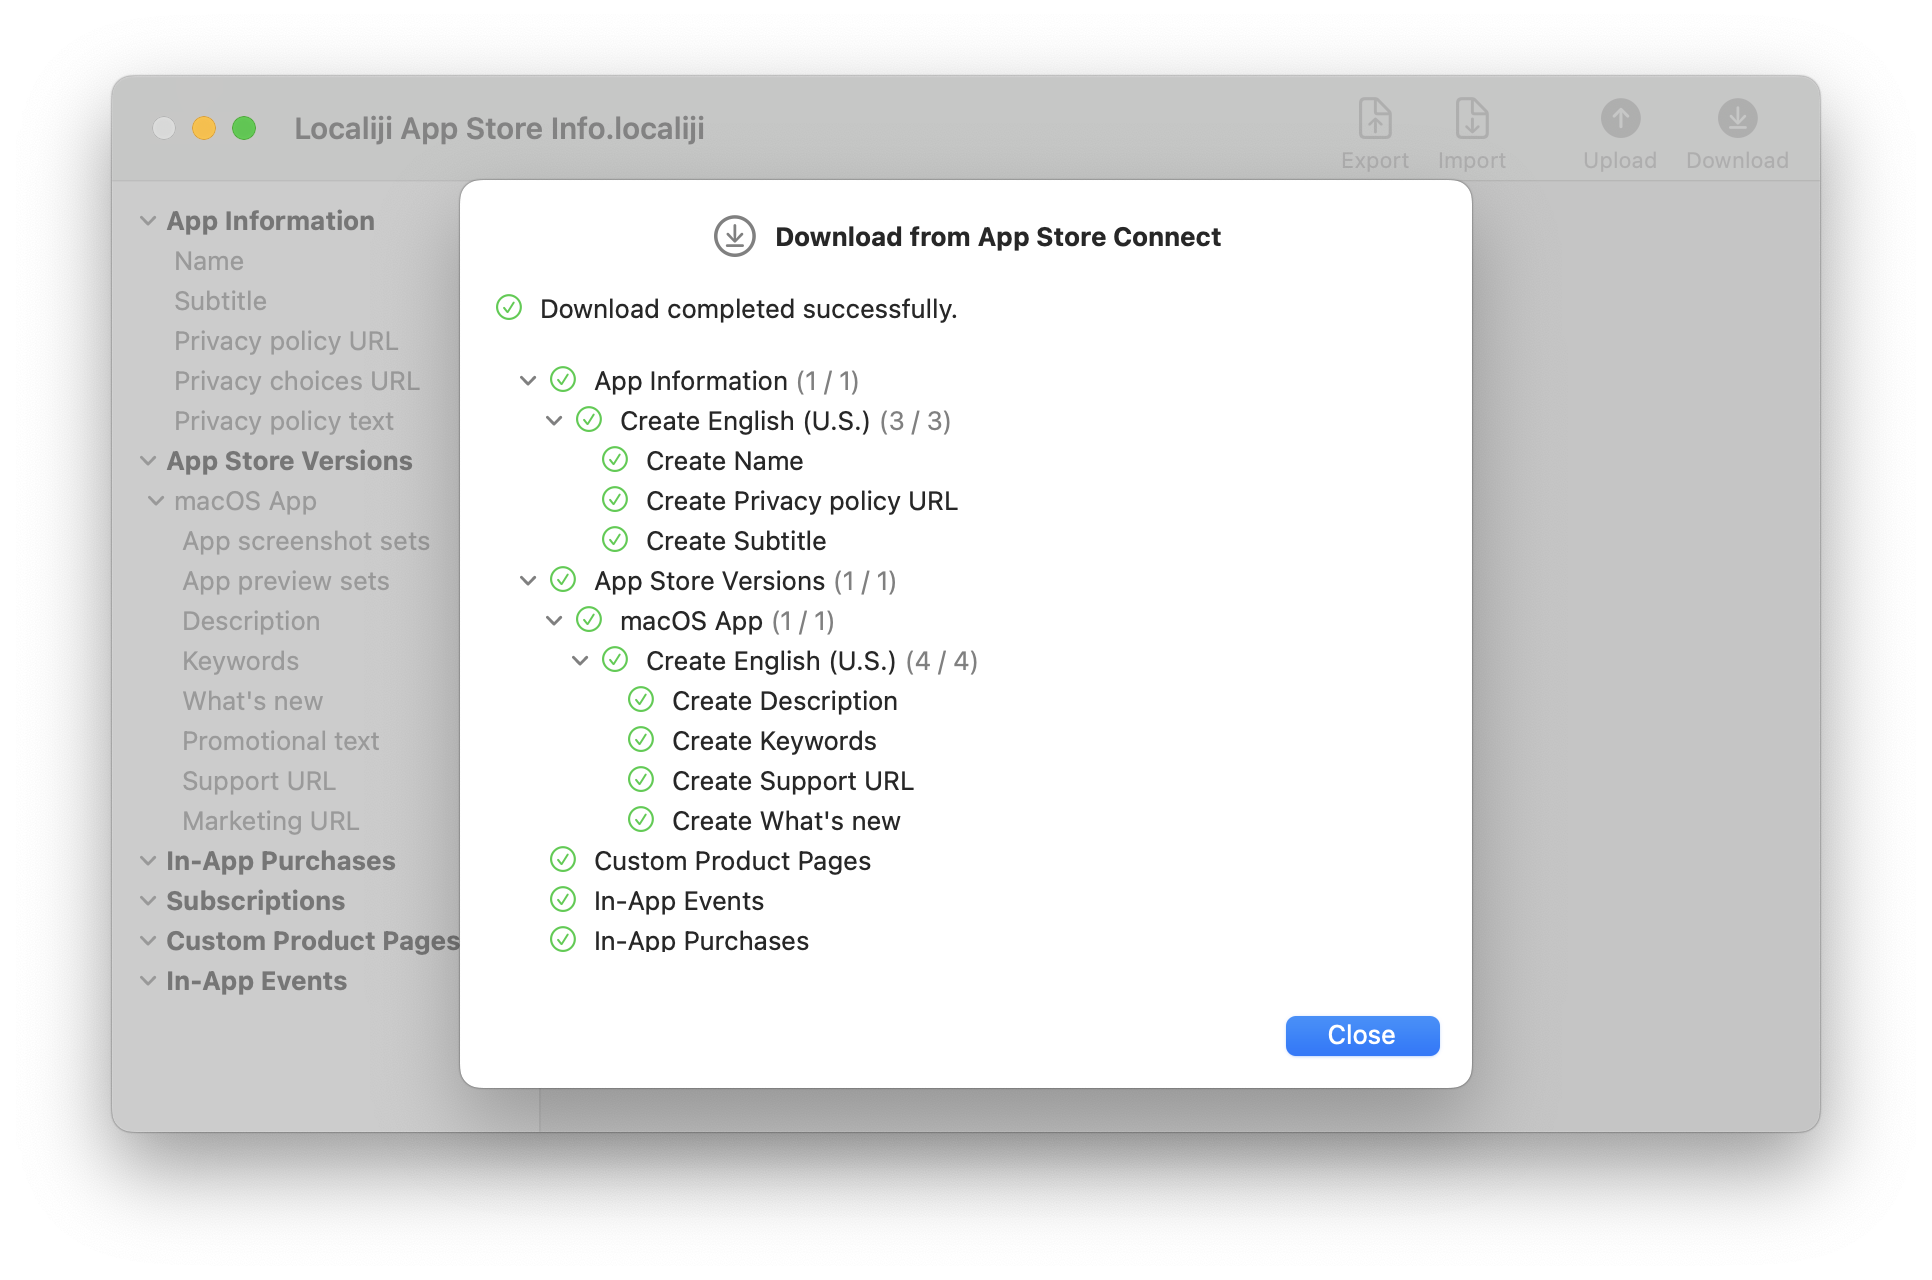Viewport: 1932px width, 1280px height.
Task: Toggle the In-App Events sidebar chevron
Action: pyautogui.click(x=148, y=981)
